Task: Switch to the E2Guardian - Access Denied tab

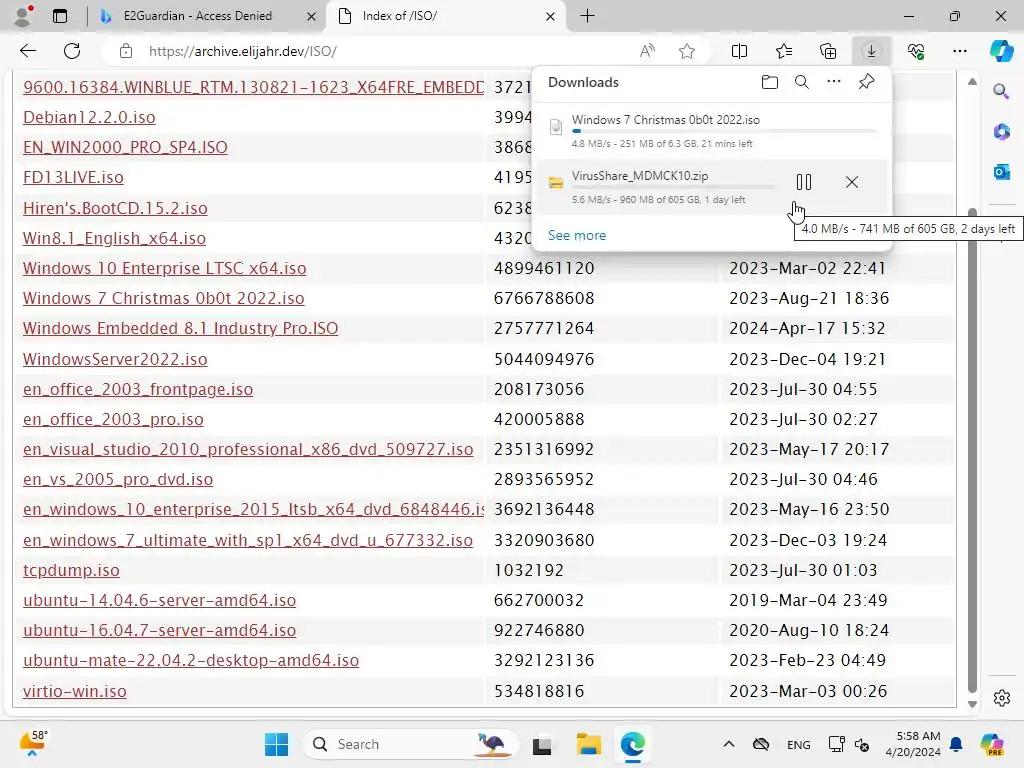Action: 197,16
